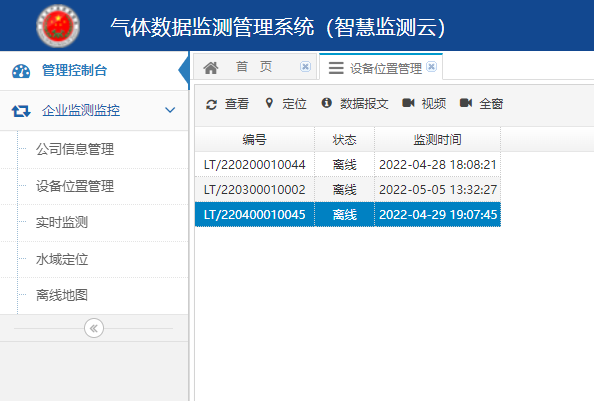Open 数据报文 info icon
The height and width of the screenshot is (401, 594).
pos(326,103)
